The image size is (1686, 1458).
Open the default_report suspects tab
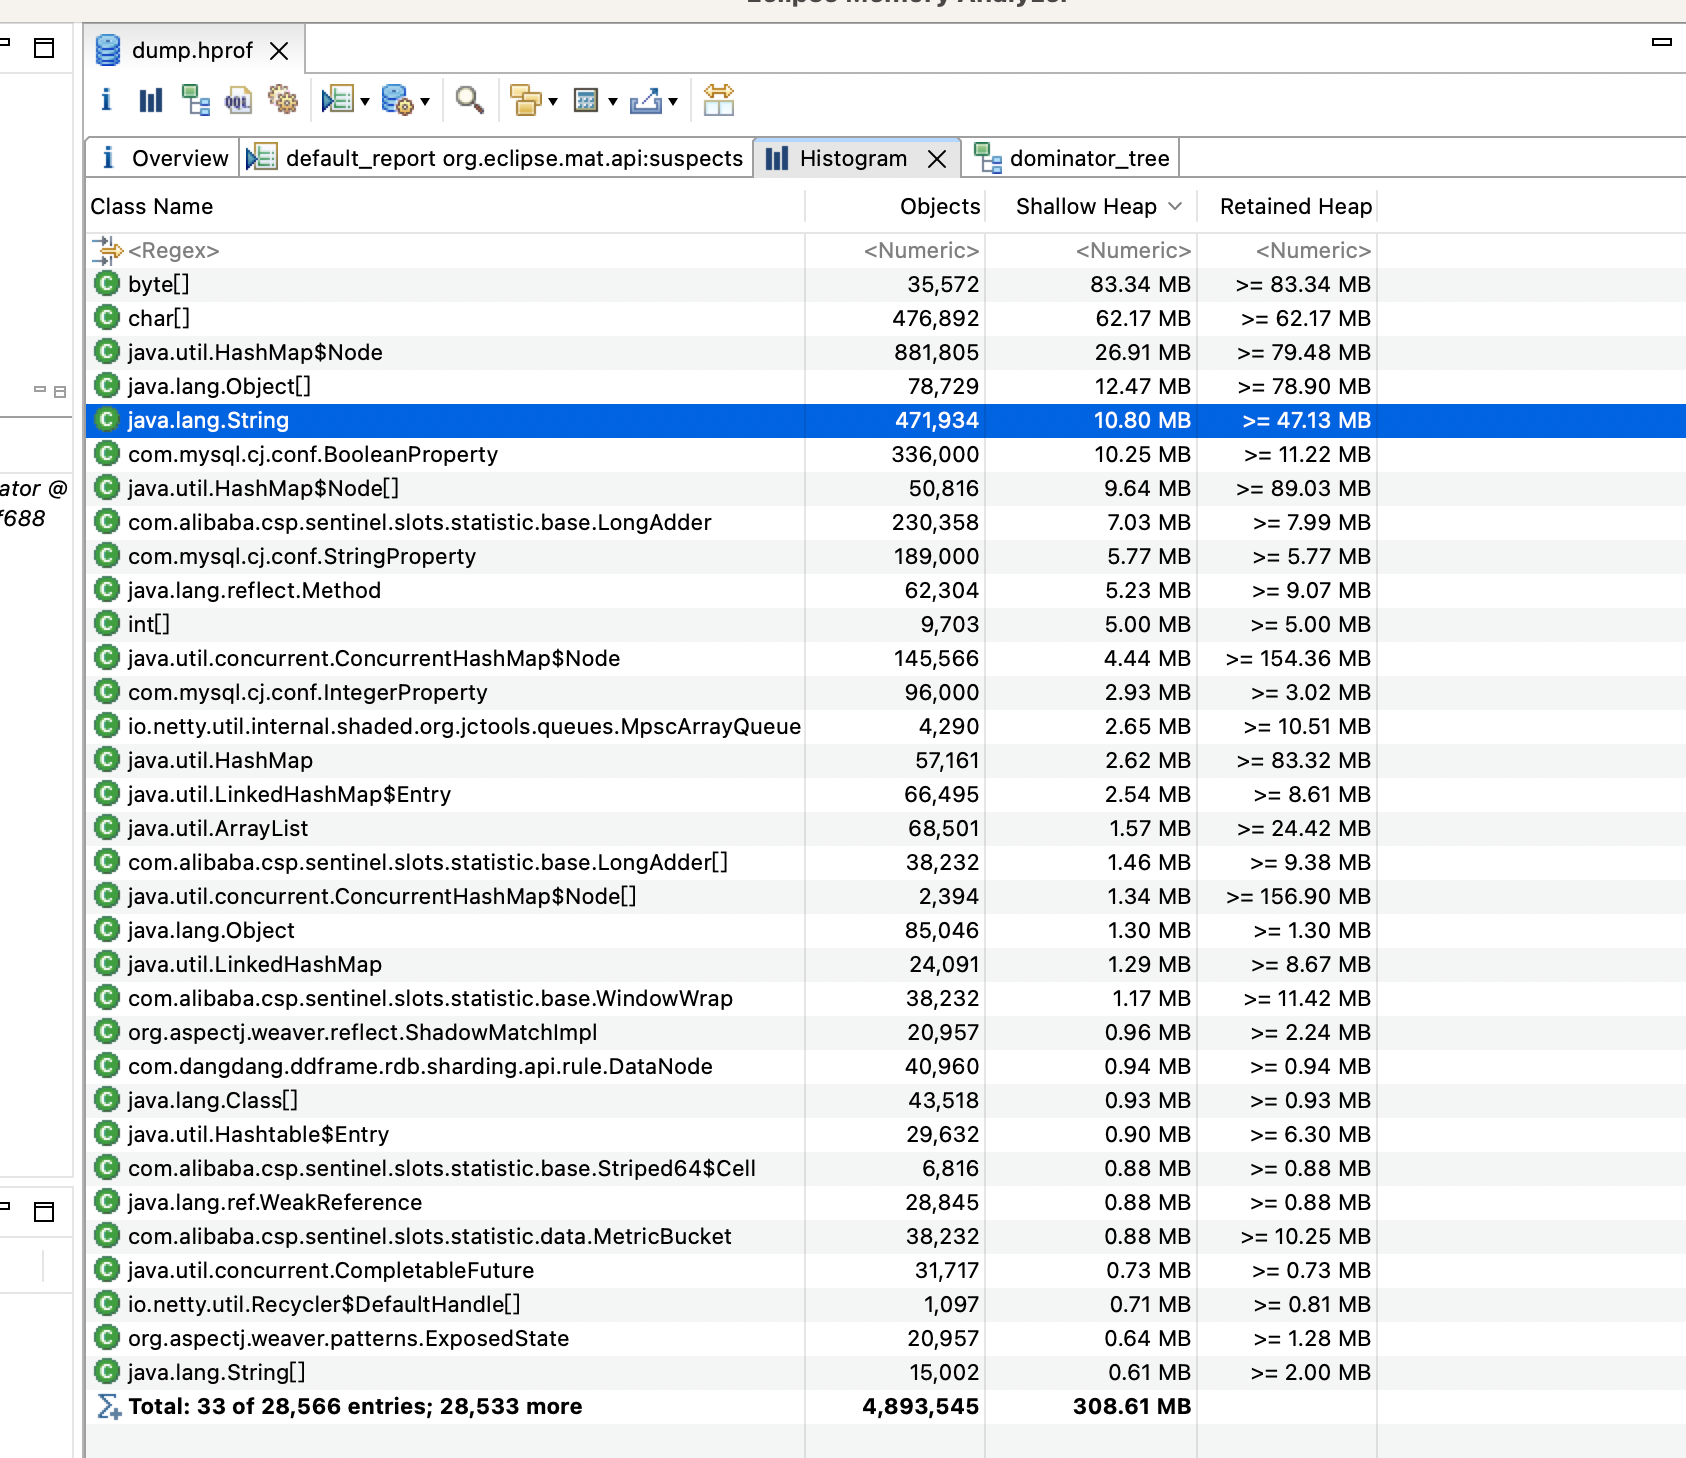(499, 158)
